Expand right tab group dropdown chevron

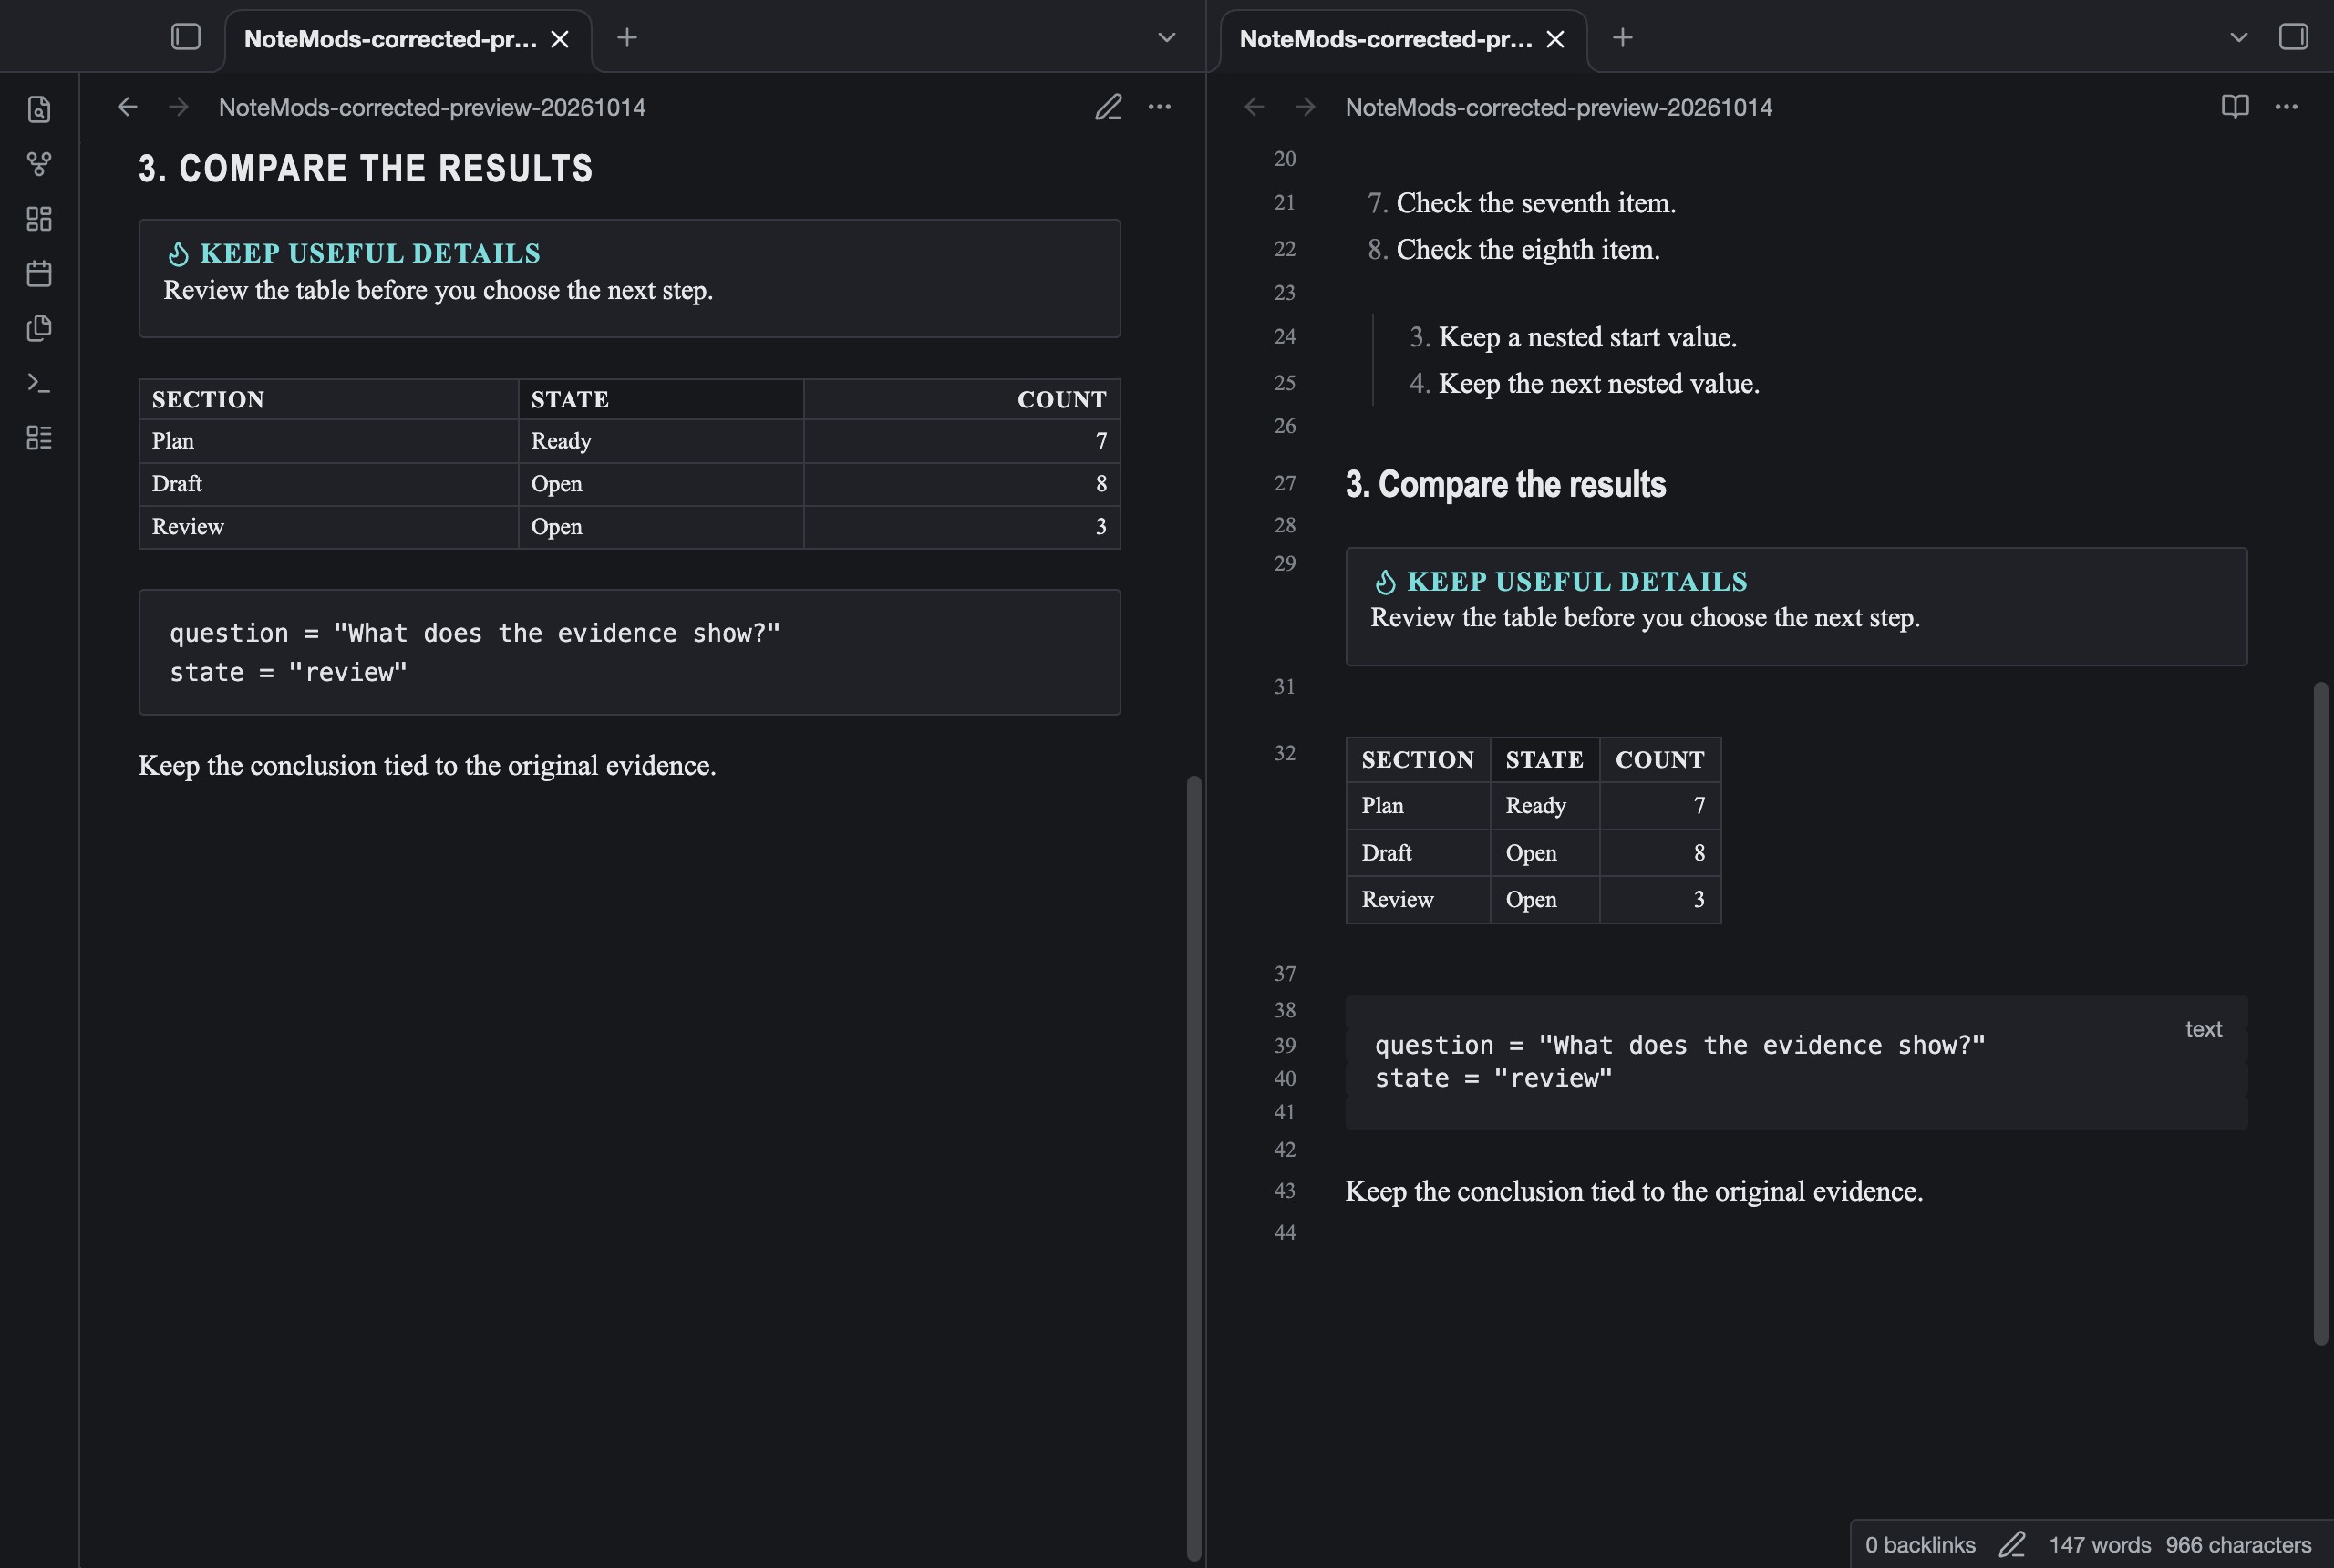point(2239,38)
